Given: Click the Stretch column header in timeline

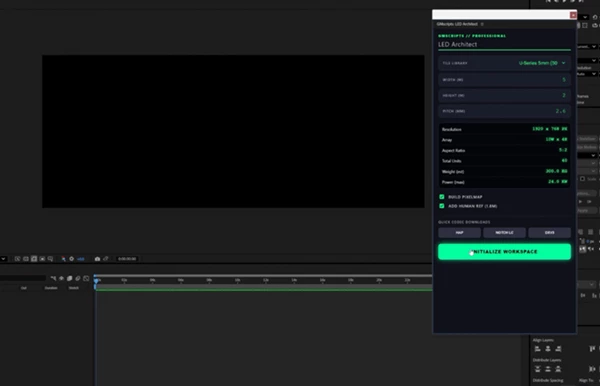Looking at the screenshot, I should (73, 288).
